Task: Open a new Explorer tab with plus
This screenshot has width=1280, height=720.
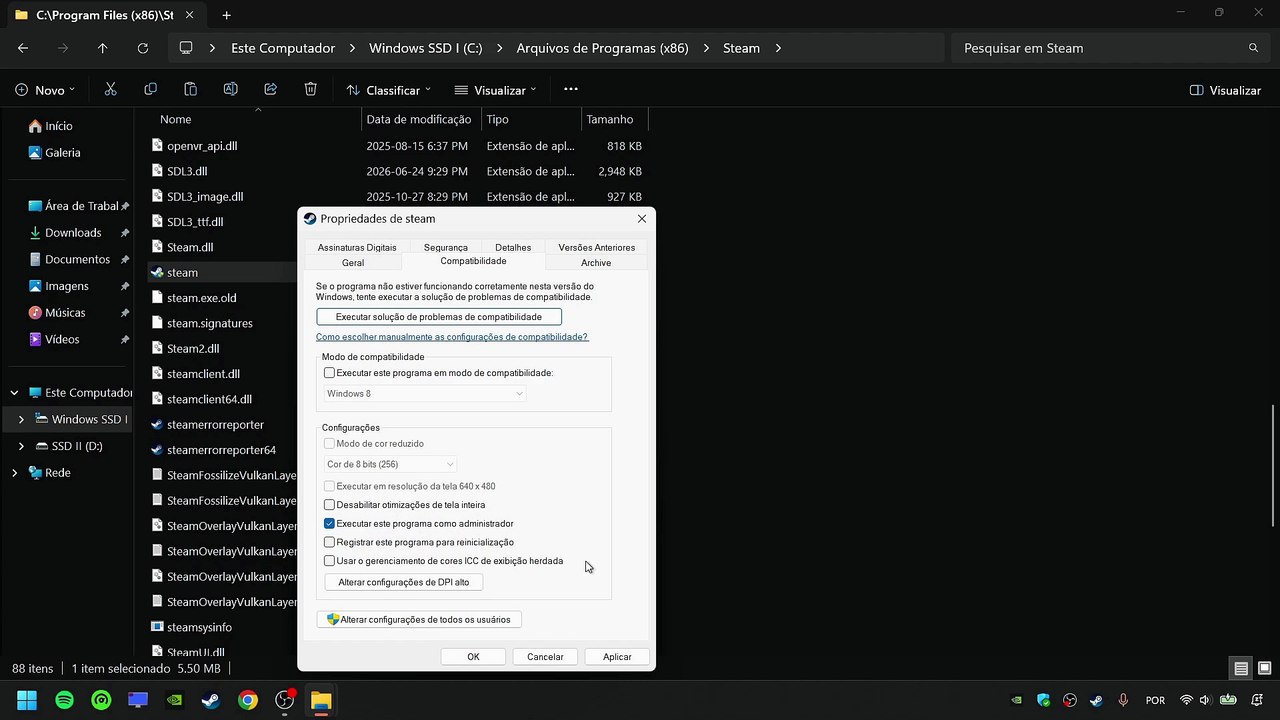Action: (226, 15)
